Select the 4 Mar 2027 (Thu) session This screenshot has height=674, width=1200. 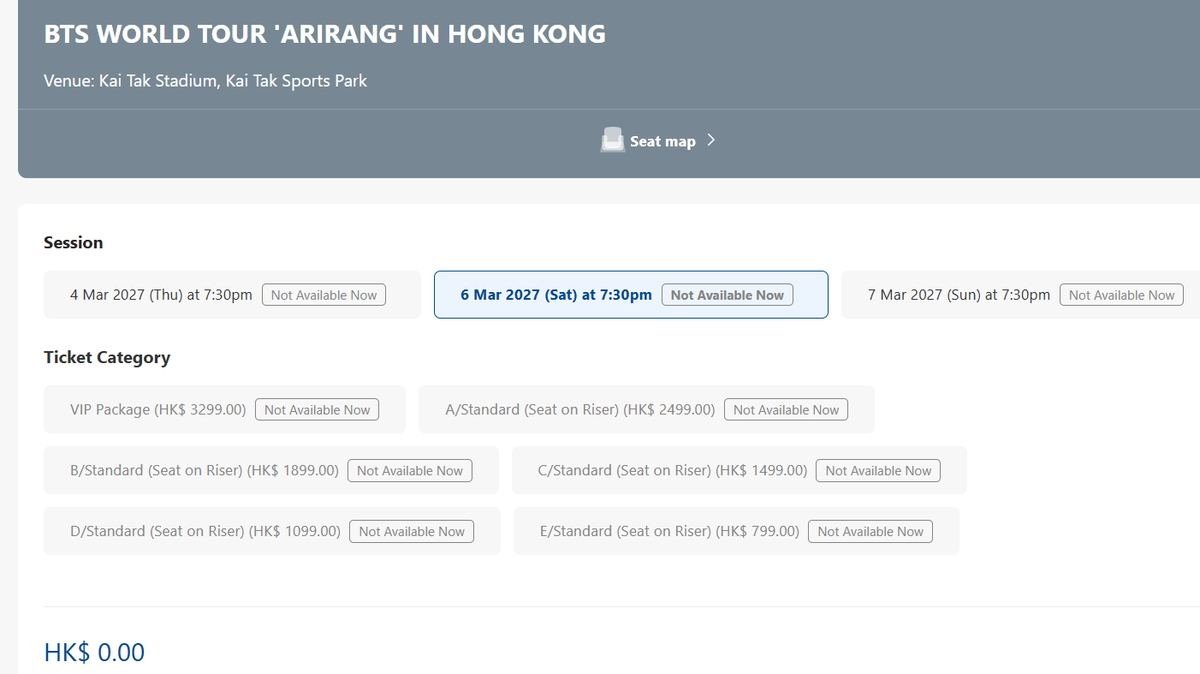[232, 295]
